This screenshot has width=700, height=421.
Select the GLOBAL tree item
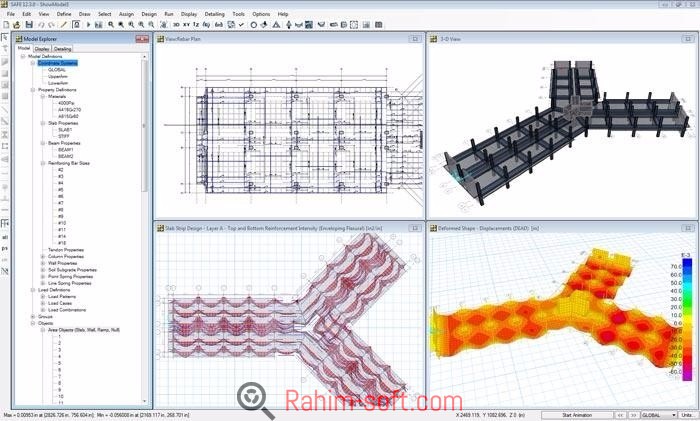coord(57,70)
